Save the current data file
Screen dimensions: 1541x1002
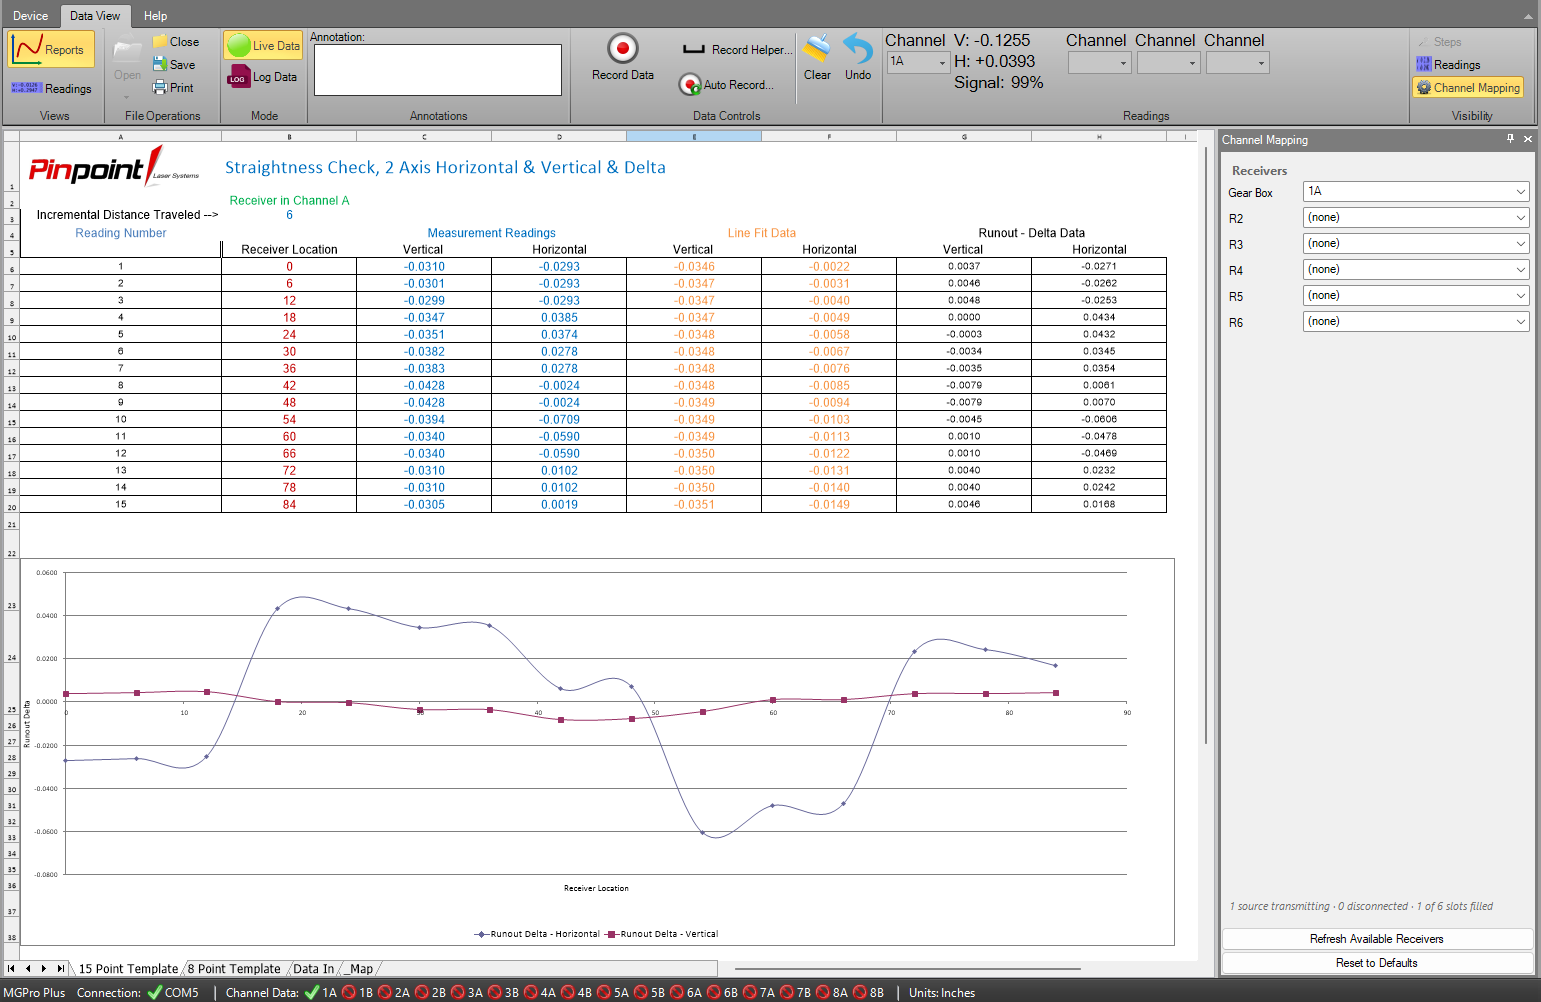tap(174, 65)
